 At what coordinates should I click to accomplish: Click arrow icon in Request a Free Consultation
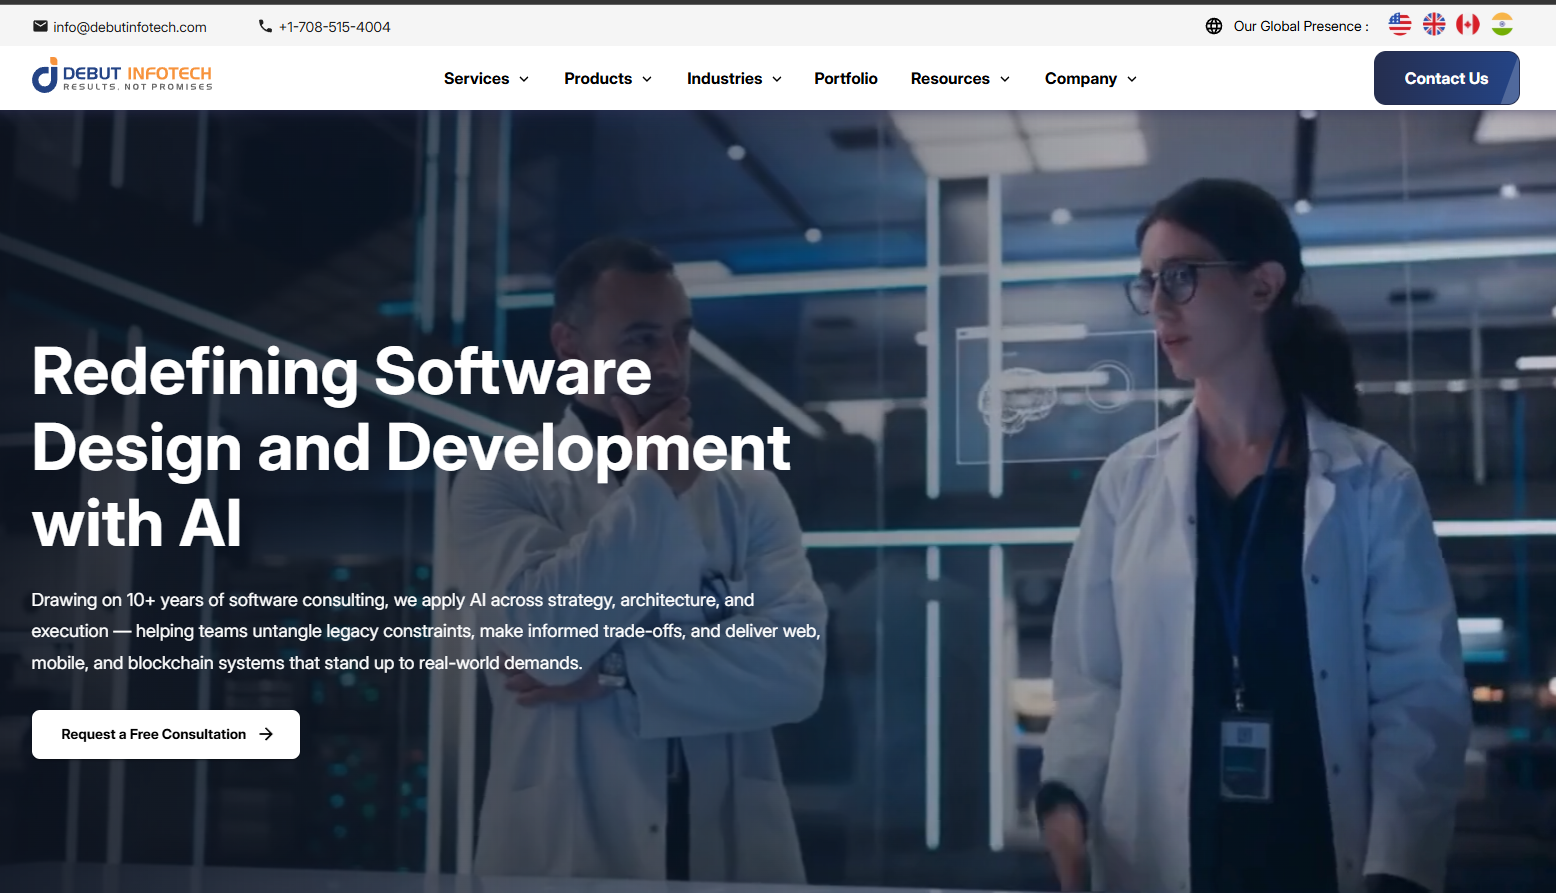[266, 734]
